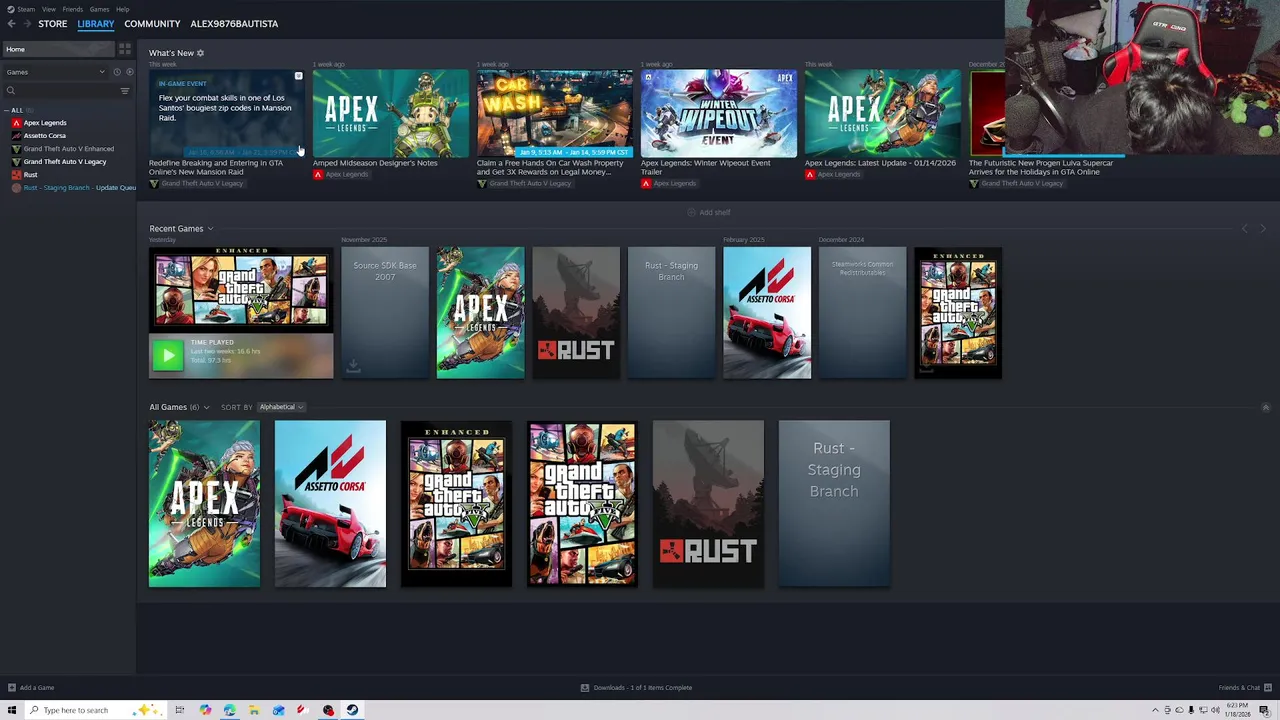The height and width of the screenshot is (720, 1280).
Task: Open the View menu
Action: (48, 9)
